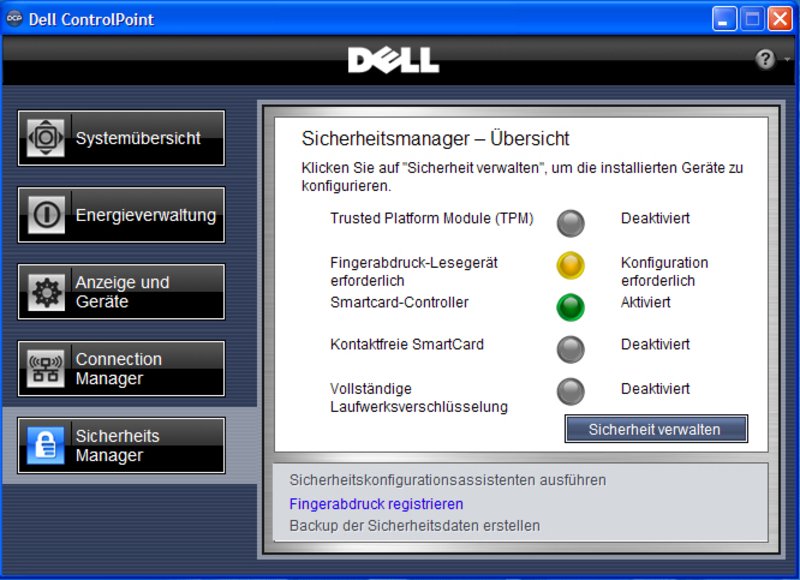Click the yellow fingerprint reader status light
The height and width of the screenshot is (580, 800).
570,265
